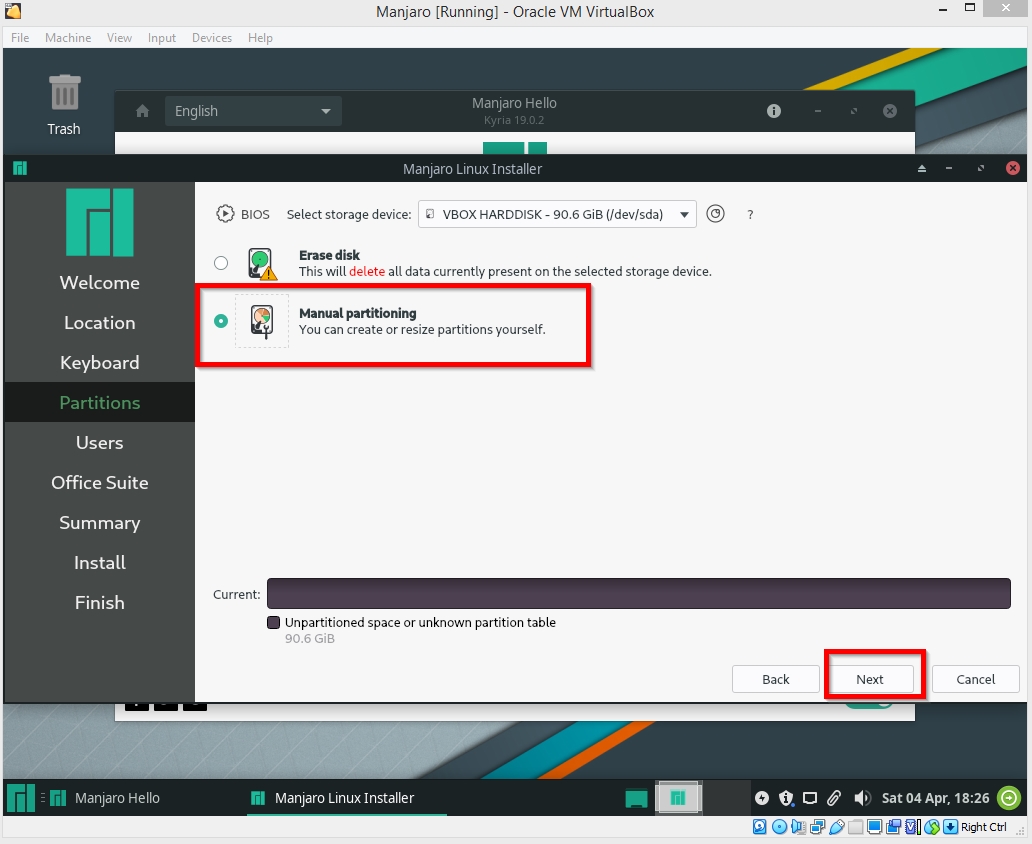
Task: Select the Erase disk radio button
Action: (221, 263)
